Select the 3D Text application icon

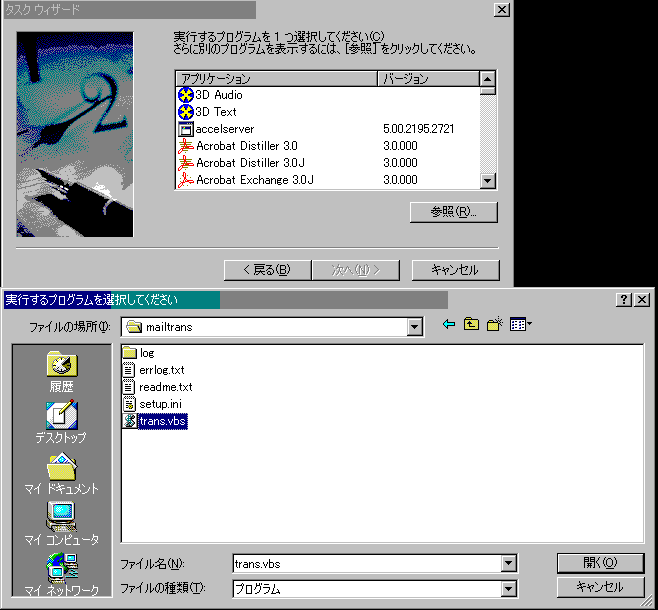pos(185,112)
